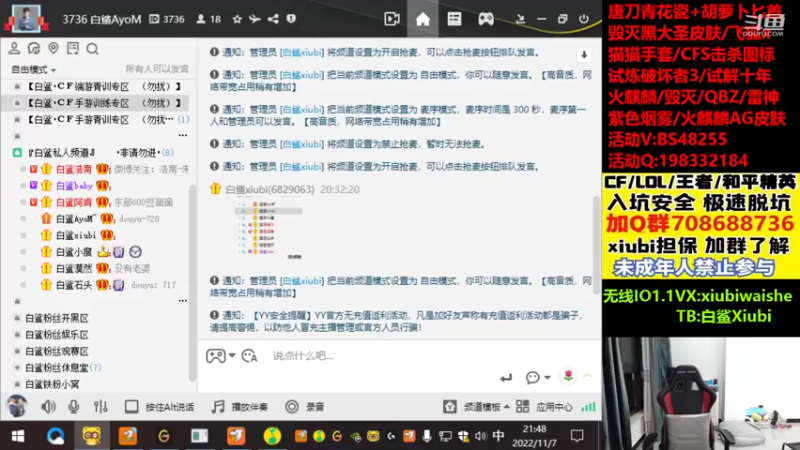
Task: Open the more options dots above 白鲨私人频道
Action: coord(183,135)
